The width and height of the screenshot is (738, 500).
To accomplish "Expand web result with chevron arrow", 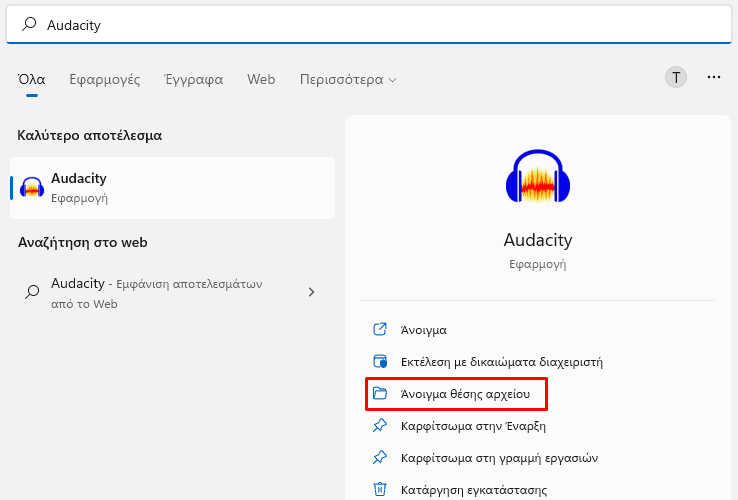I will (311, 292).
